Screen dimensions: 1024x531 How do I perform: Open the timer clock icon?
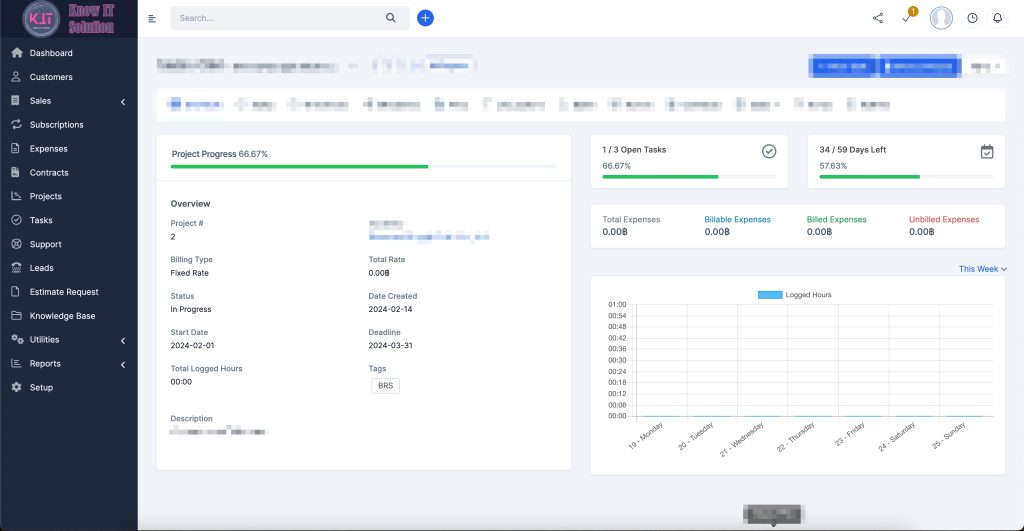[972, 18]
